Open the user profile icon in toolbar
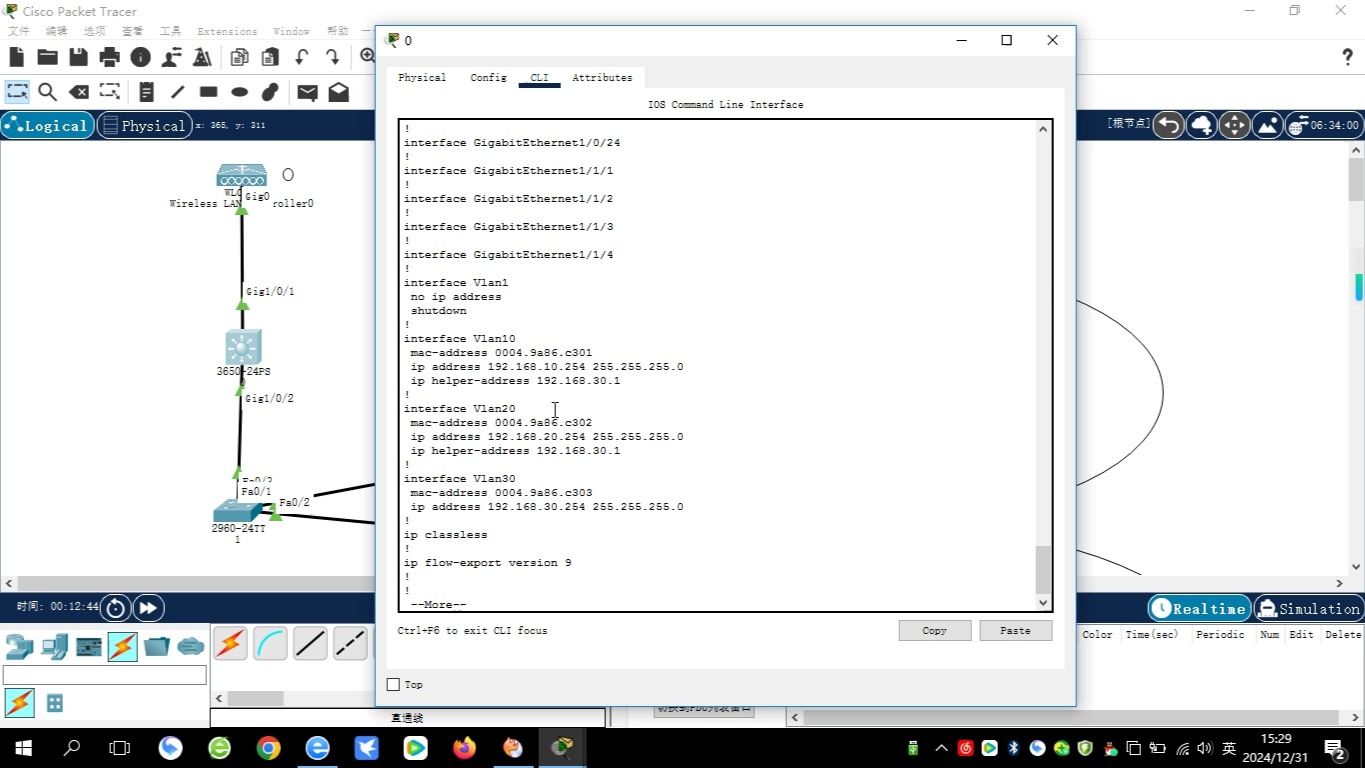The image size is (1365, 768). [172, 57]
